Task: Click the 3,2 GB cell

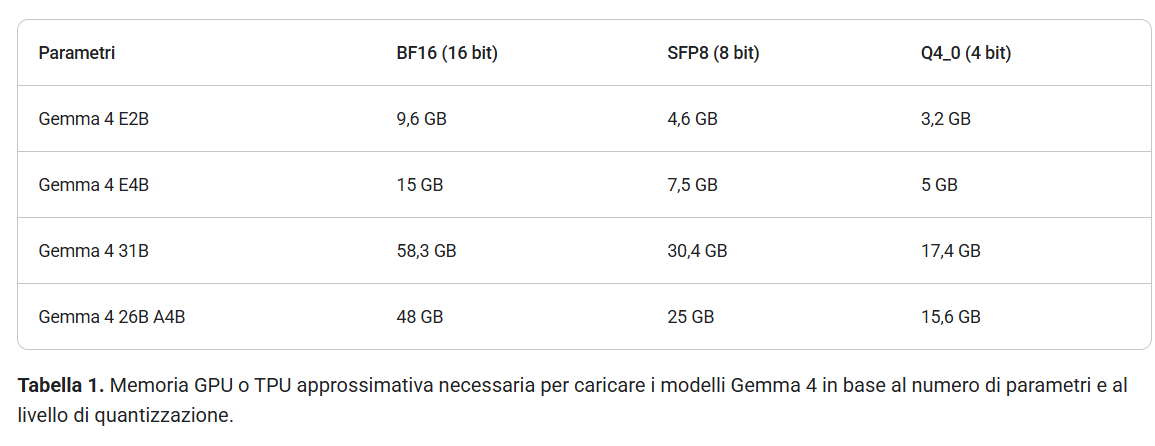Action: coord(945,119)
